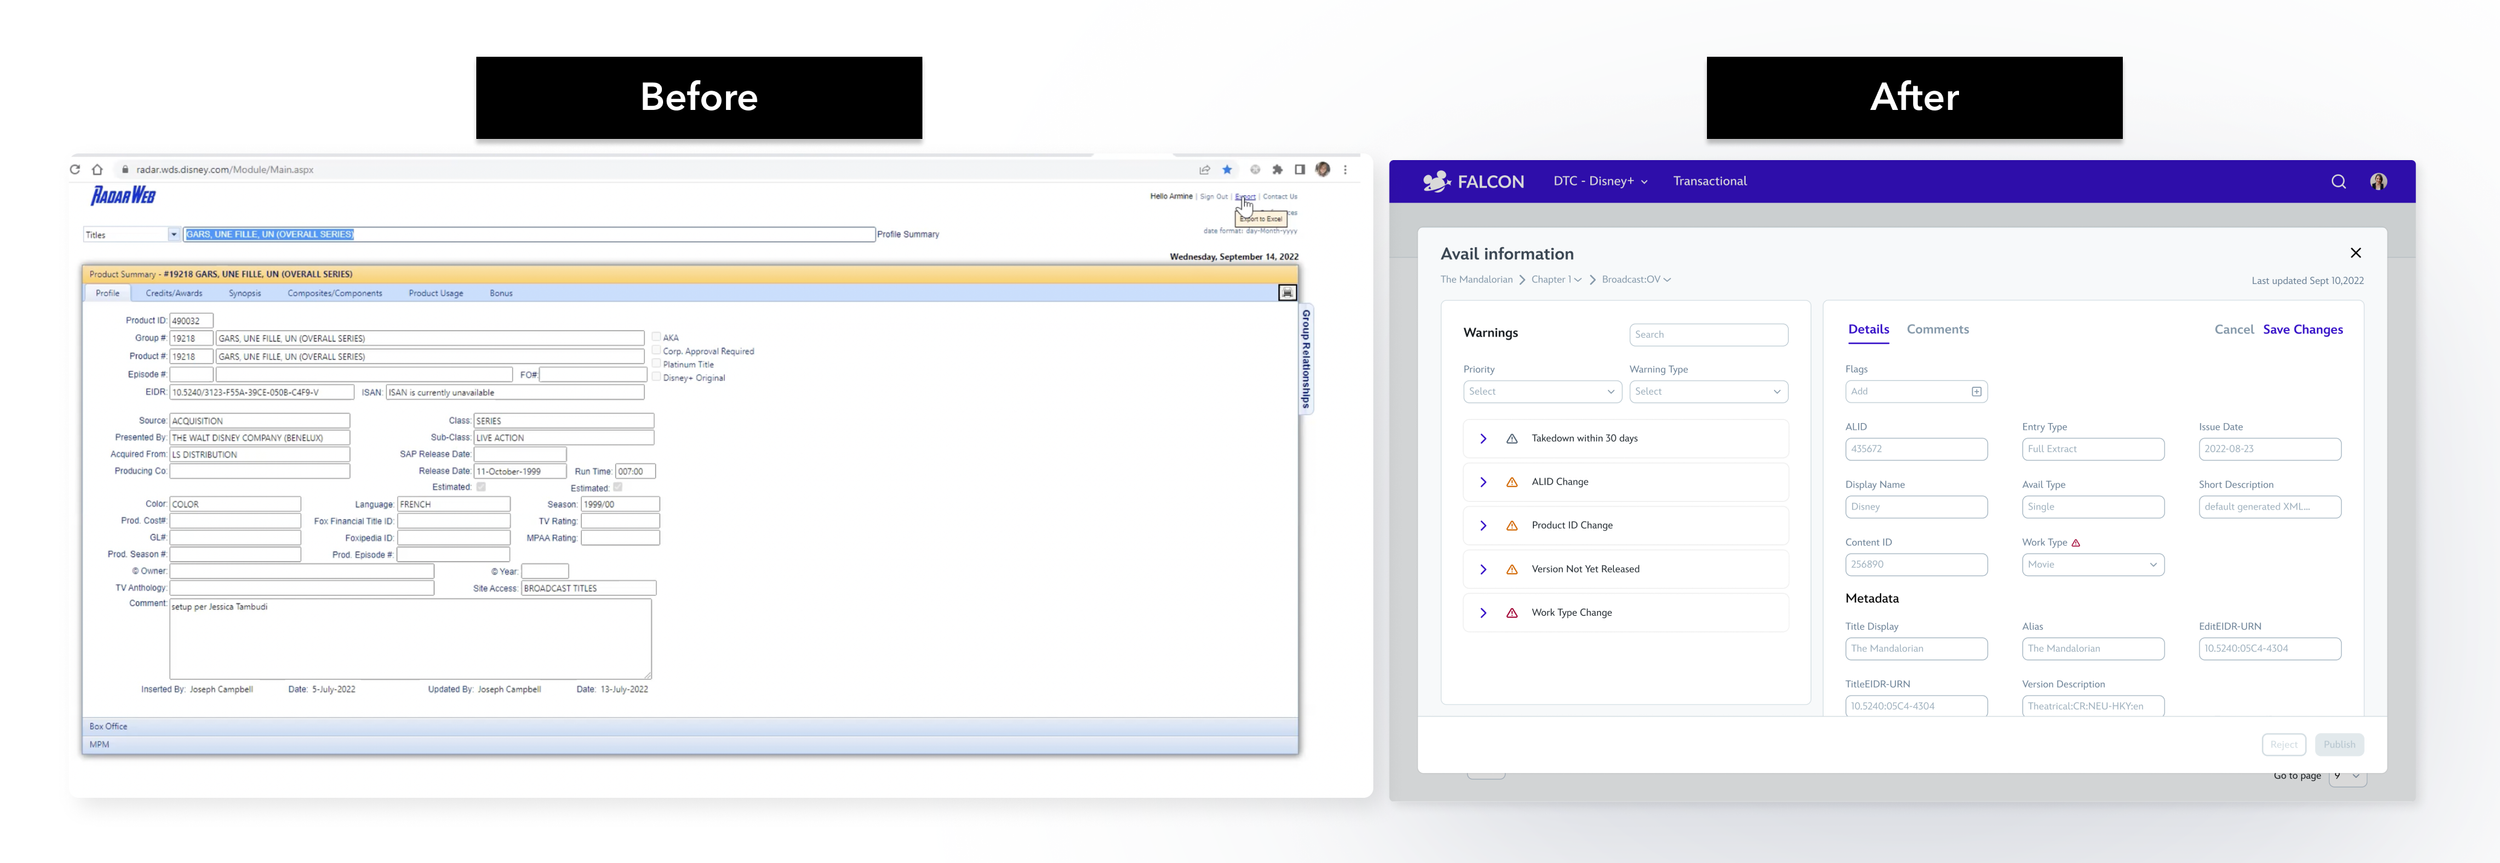Image resolution: width=2500 pixels, height=863 pixels.
Task: Click warning icon for Takedown within 30 days
Action: pos(1512,439)
